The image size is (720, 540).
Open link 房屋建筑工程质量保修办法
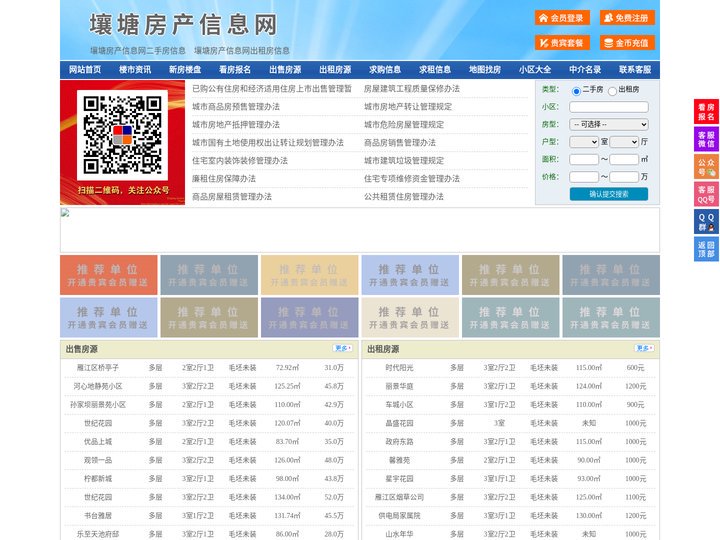tap(412, 89)
